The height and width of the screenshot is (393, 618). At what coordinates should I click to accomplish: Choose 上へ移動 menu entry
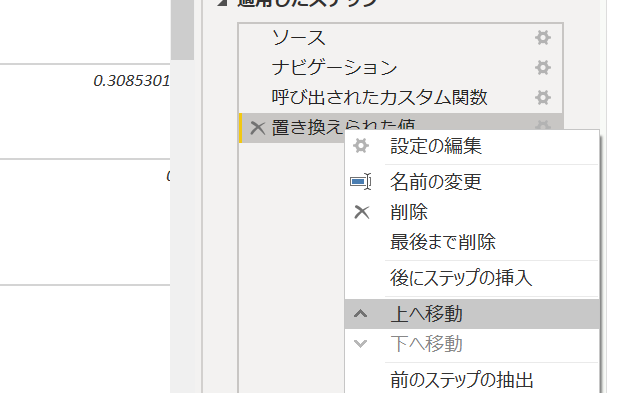(x=472, y=314)
